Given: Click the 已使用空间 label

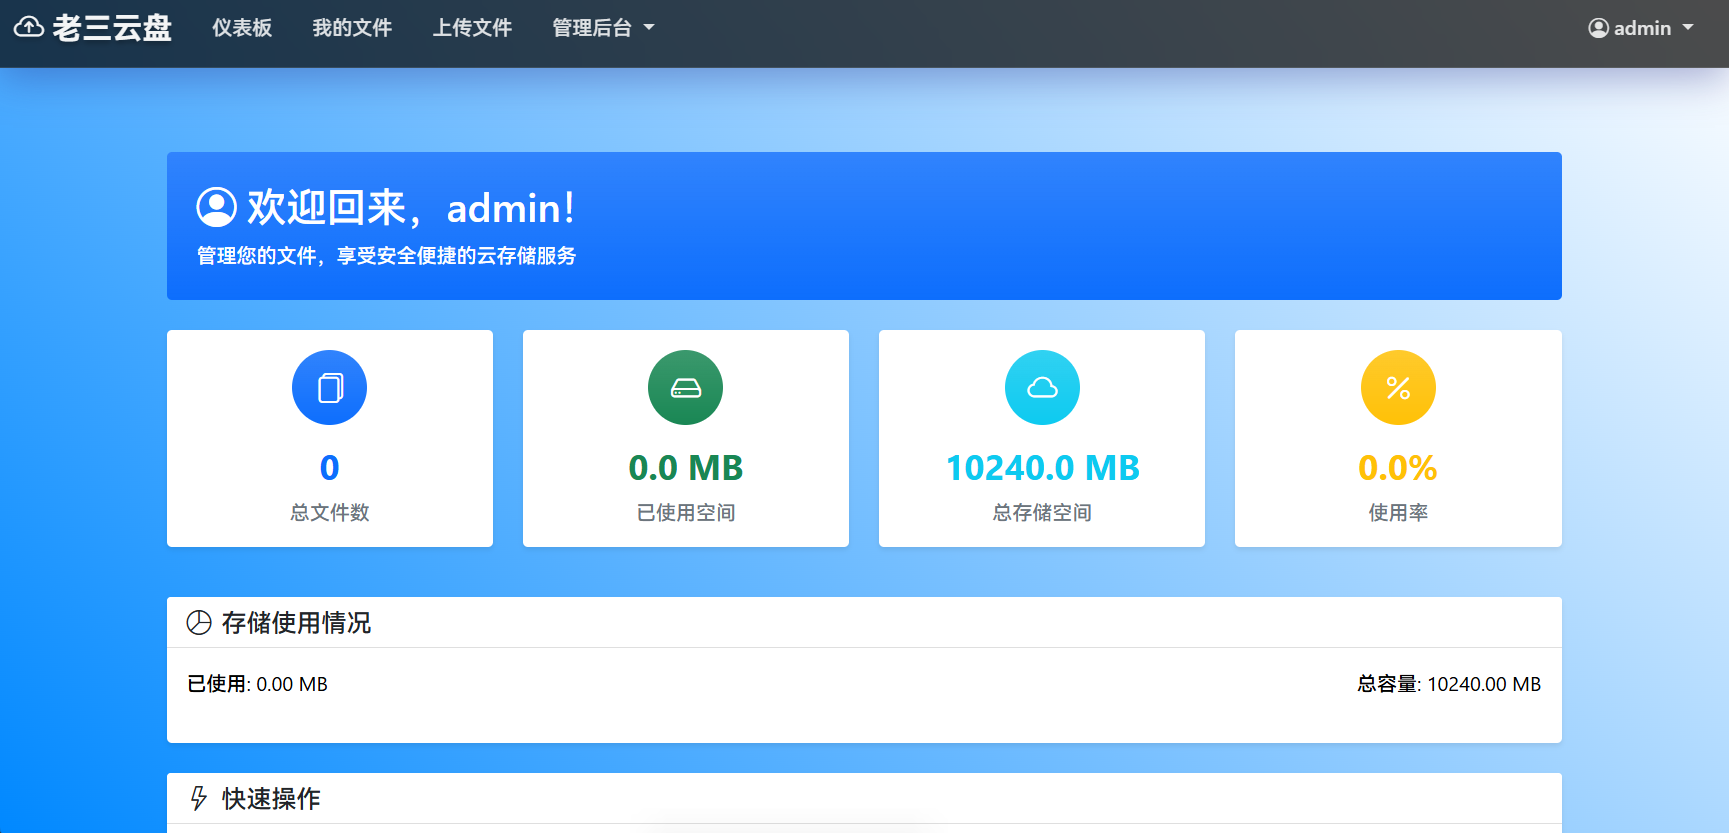Looking at the screenshot, I should click(685, 512).
